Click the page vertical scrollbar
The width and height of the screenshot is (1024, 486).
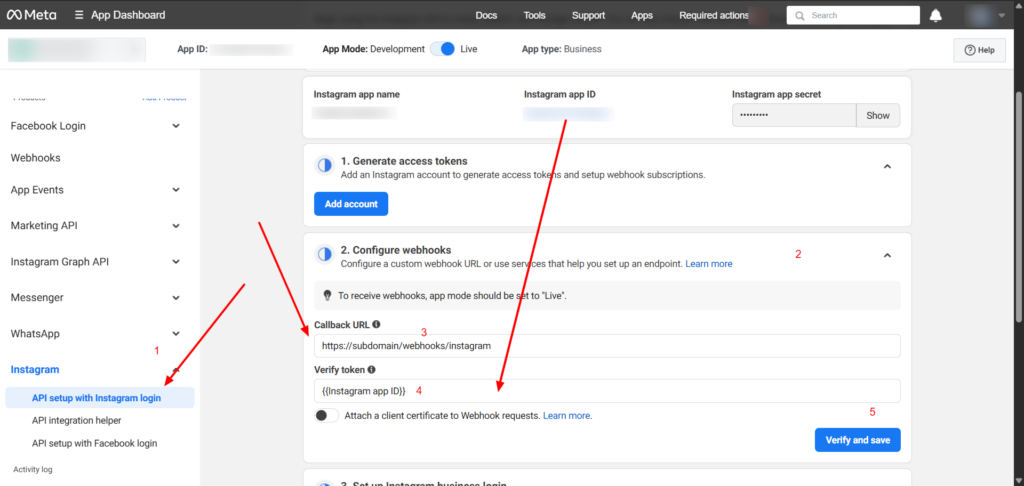coord(1019,206)
